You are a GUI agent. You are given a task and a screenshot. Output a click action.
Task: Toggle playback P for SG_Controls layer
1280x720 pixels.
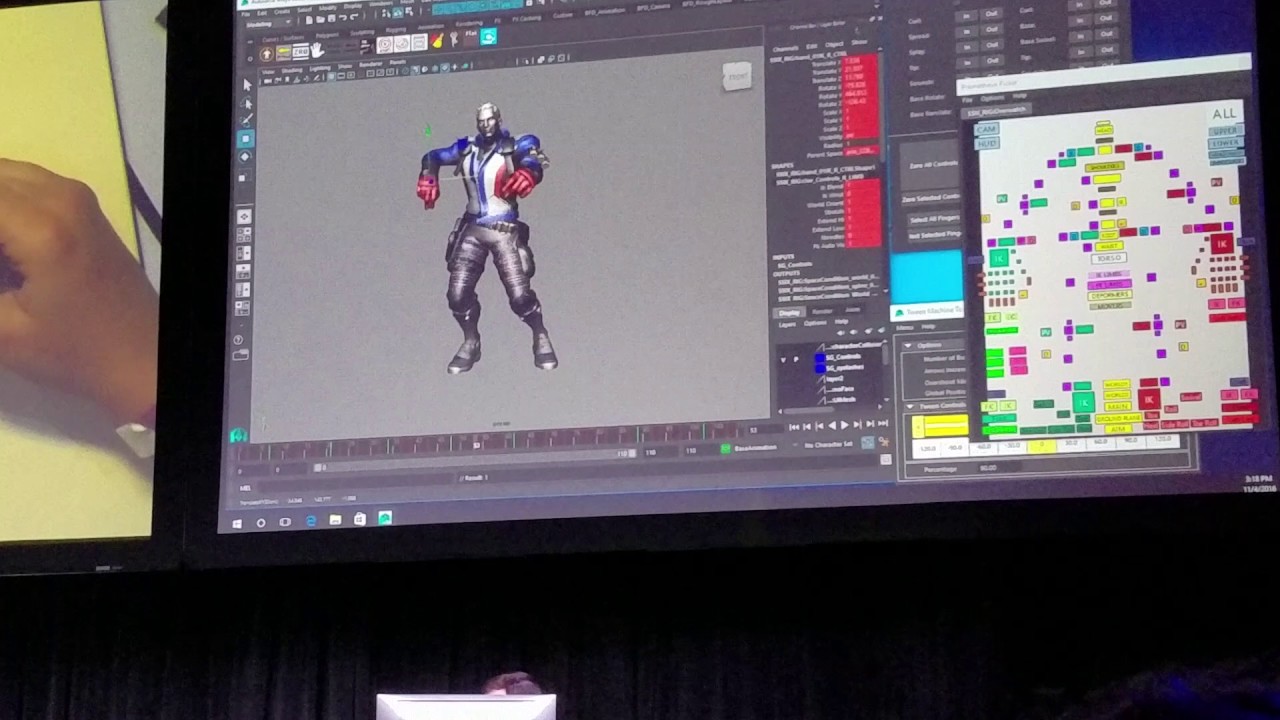click(796, 357)
